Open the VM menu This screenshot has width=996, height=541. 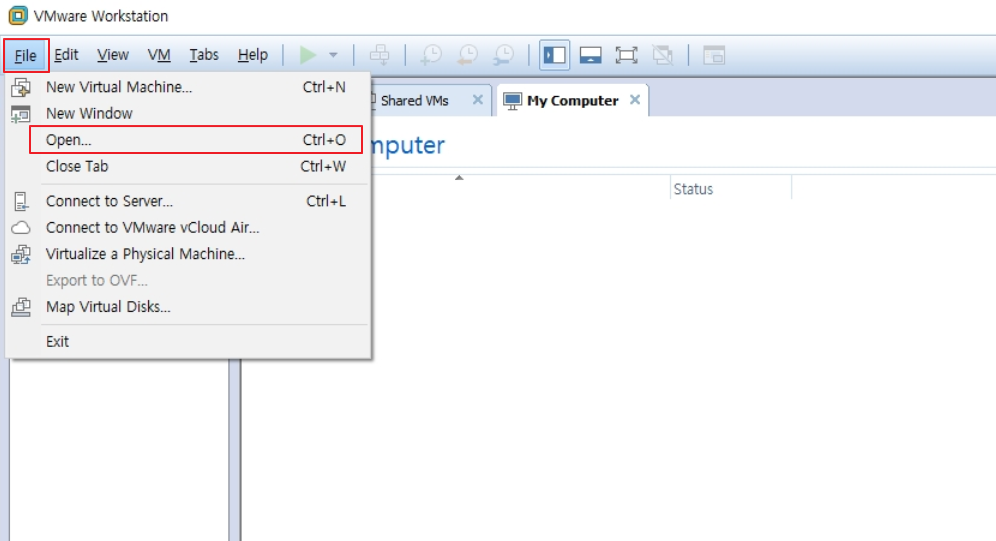click(159, 55)
